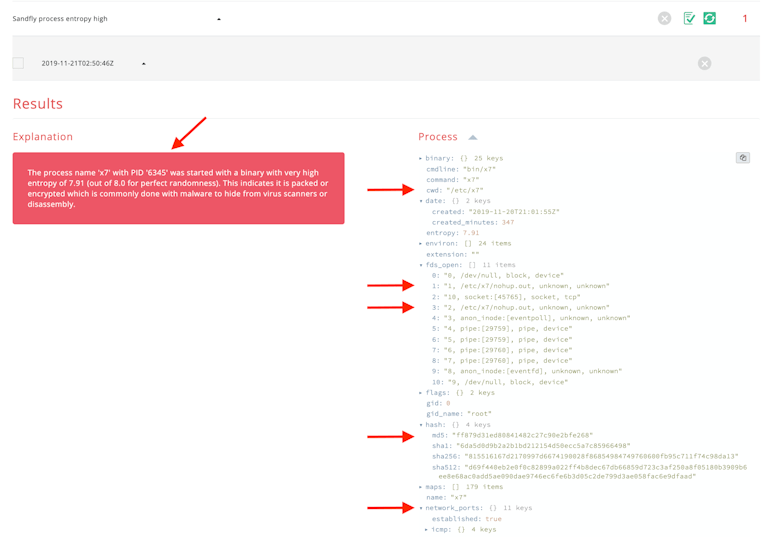
Task: Collapse the network_ports 11 keys node
Action: (x=421, y=508)
